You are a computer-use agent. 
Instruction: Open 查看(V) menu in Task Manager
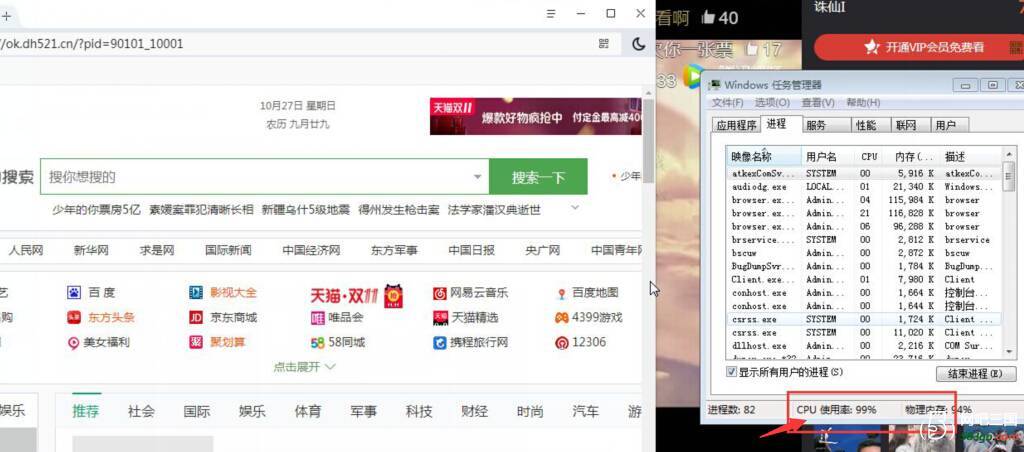coord(818,103)
